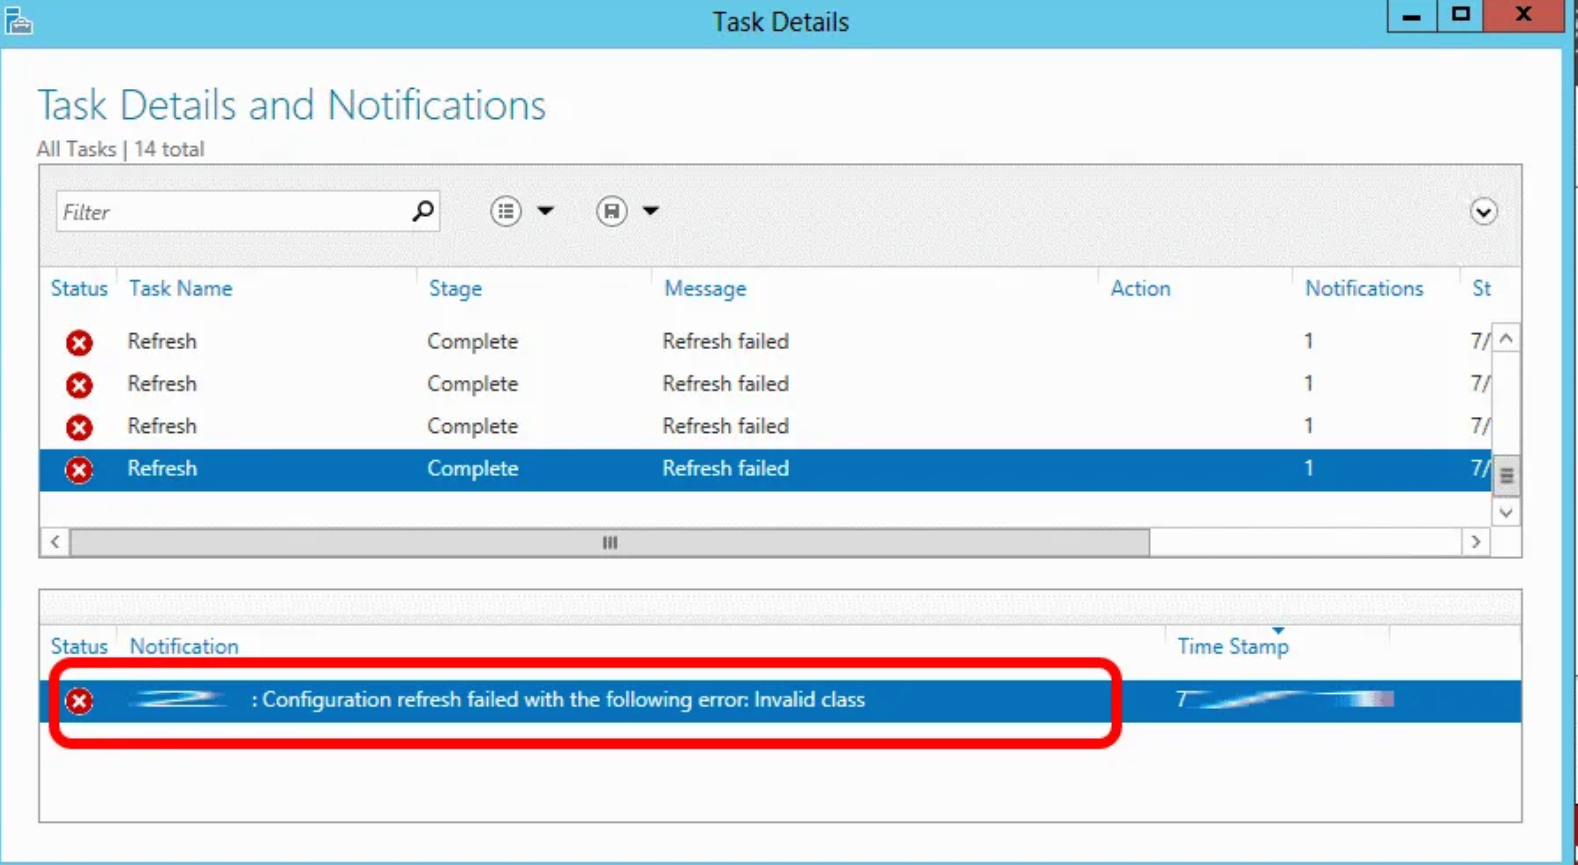The width and height of the screenshot is (1578, 865).
Task: Click the Task Details window icon in the title bar
Action: tap(19, 21)
